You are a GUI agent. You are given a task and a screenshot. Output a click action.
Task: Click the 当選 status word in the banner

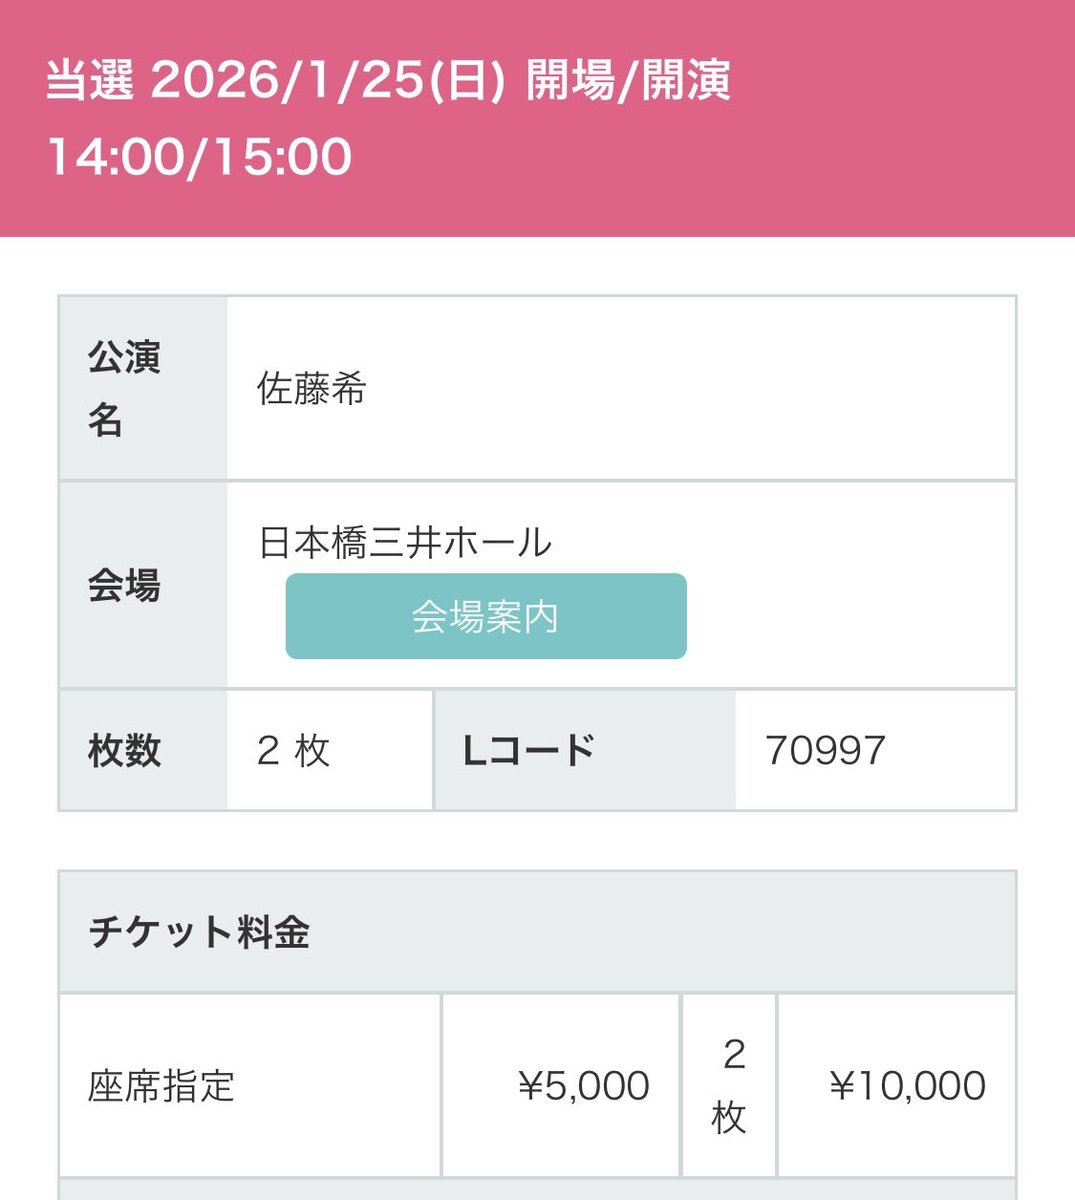coord(90,81)
